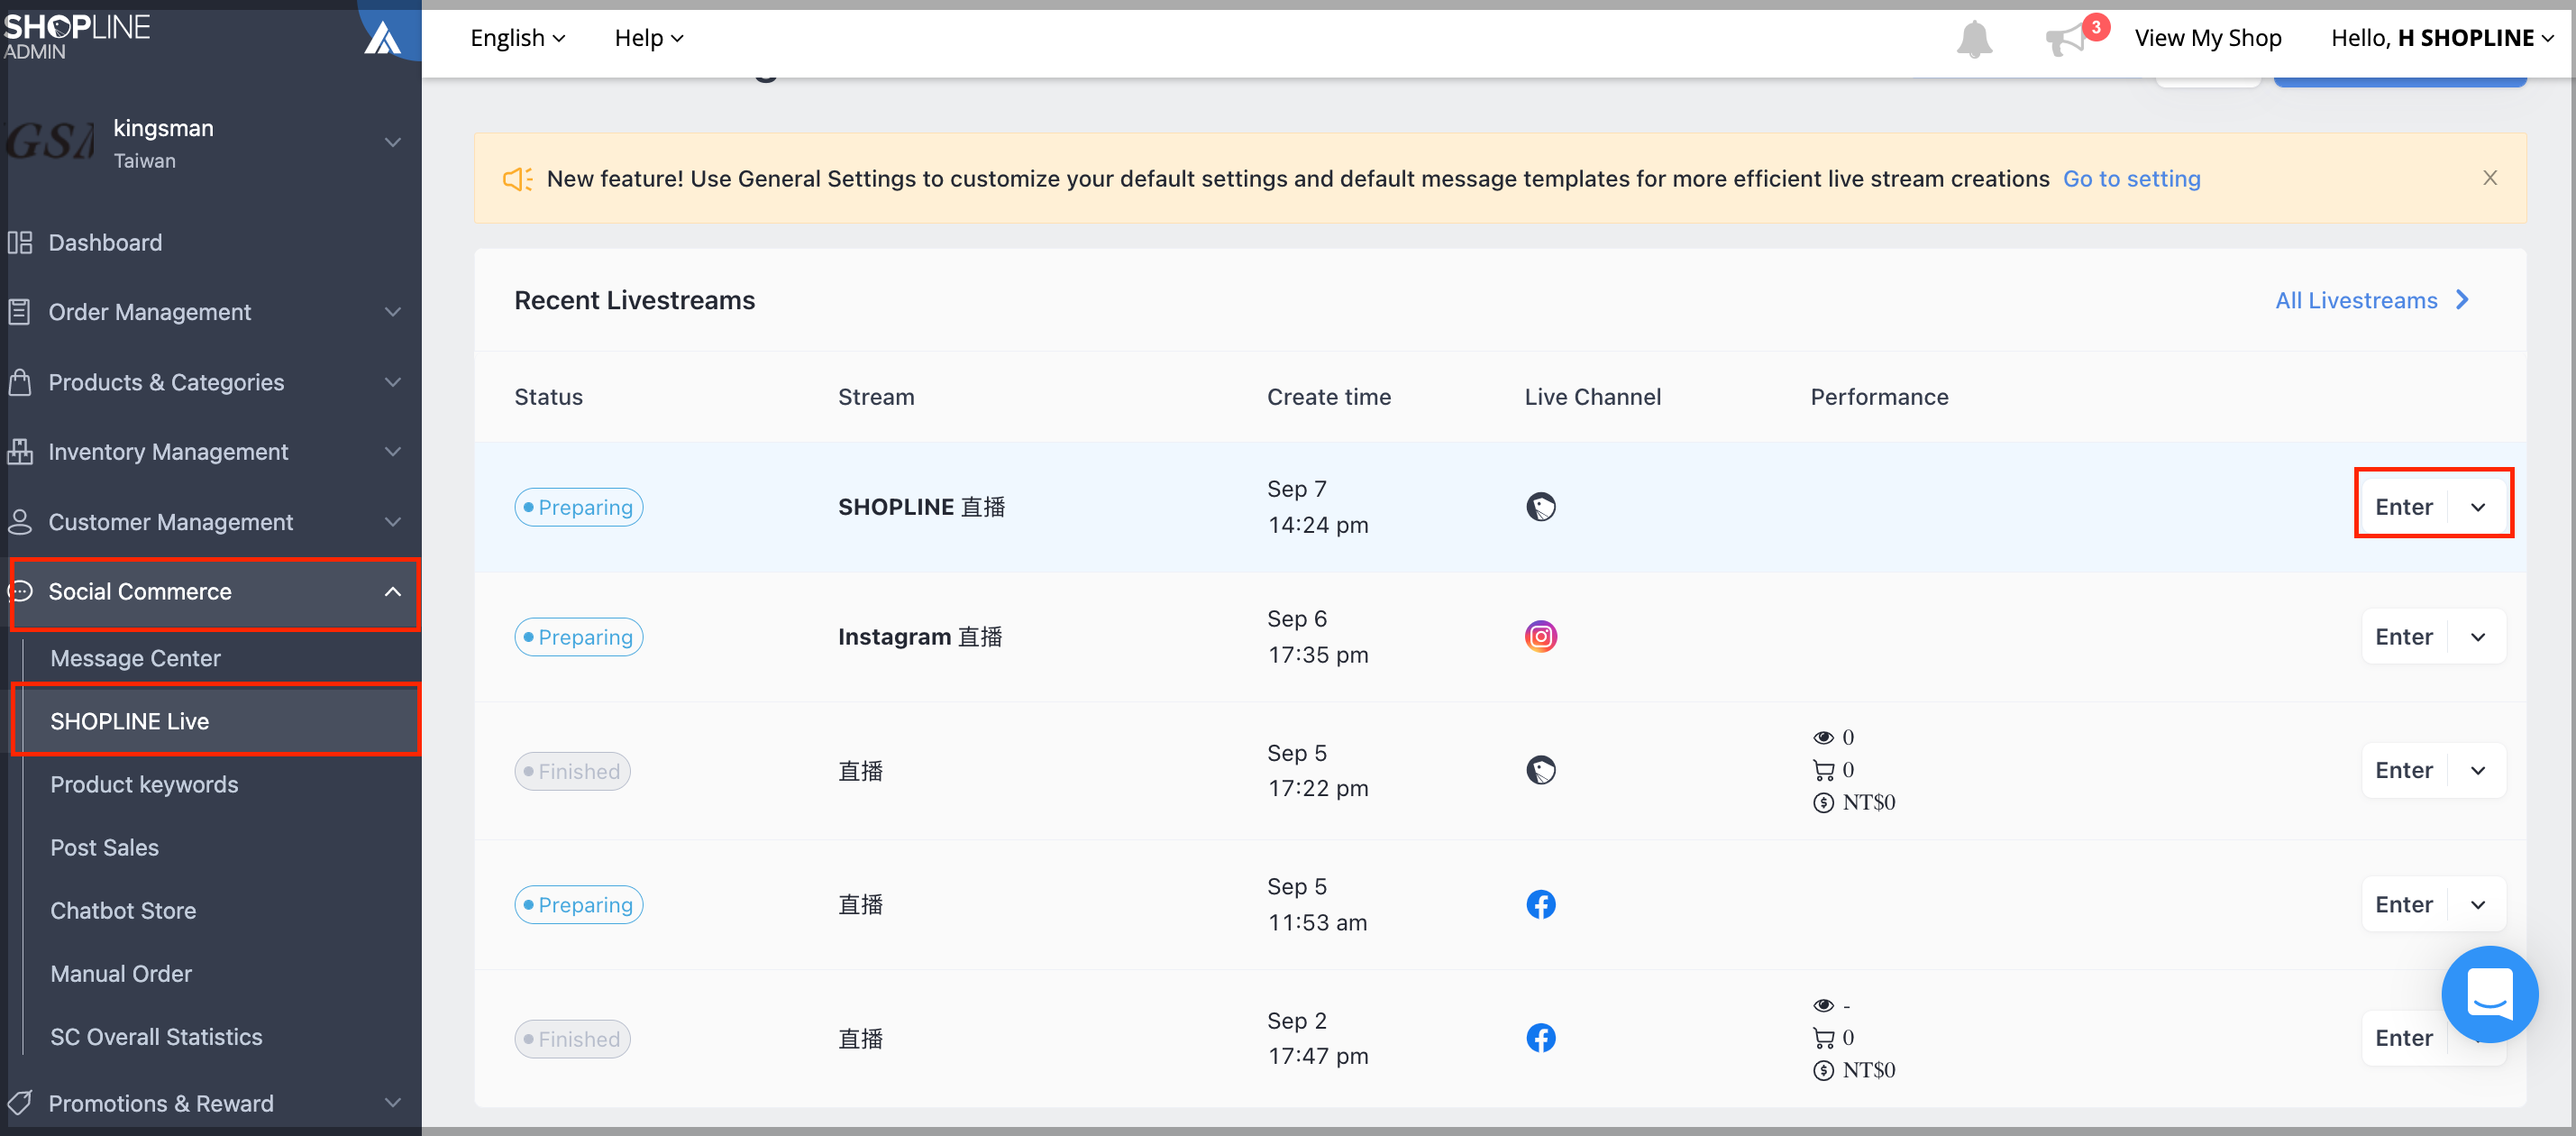Dismiss the new feature banner

click(x=2490, y=178)
